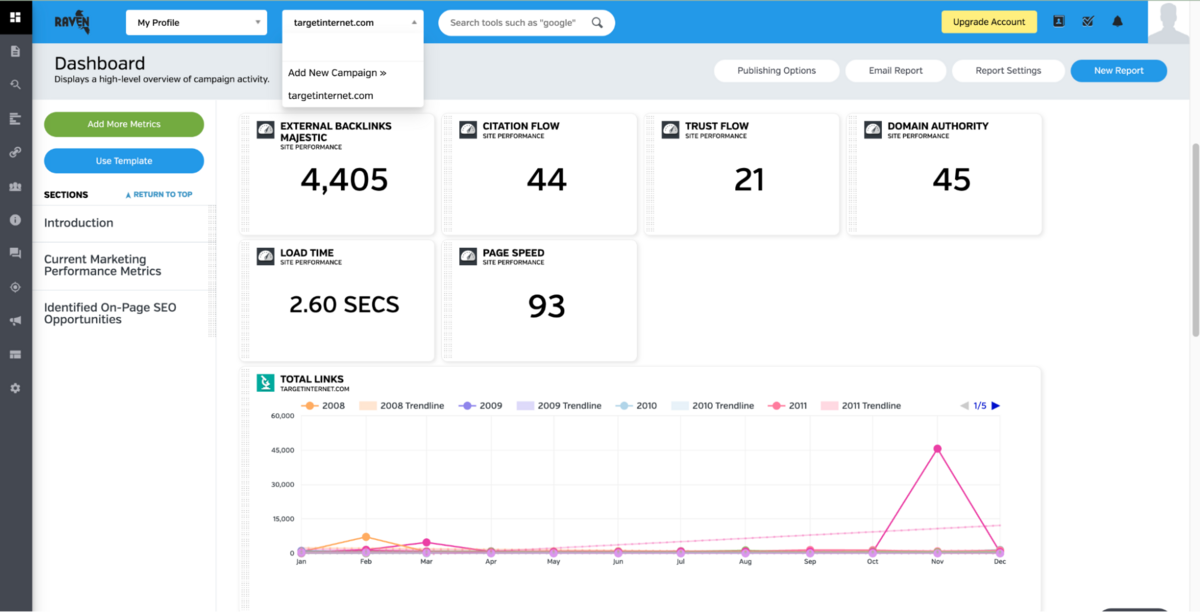Click the search magnifier in search box
Screen dimensions: 1200x612
597,22
